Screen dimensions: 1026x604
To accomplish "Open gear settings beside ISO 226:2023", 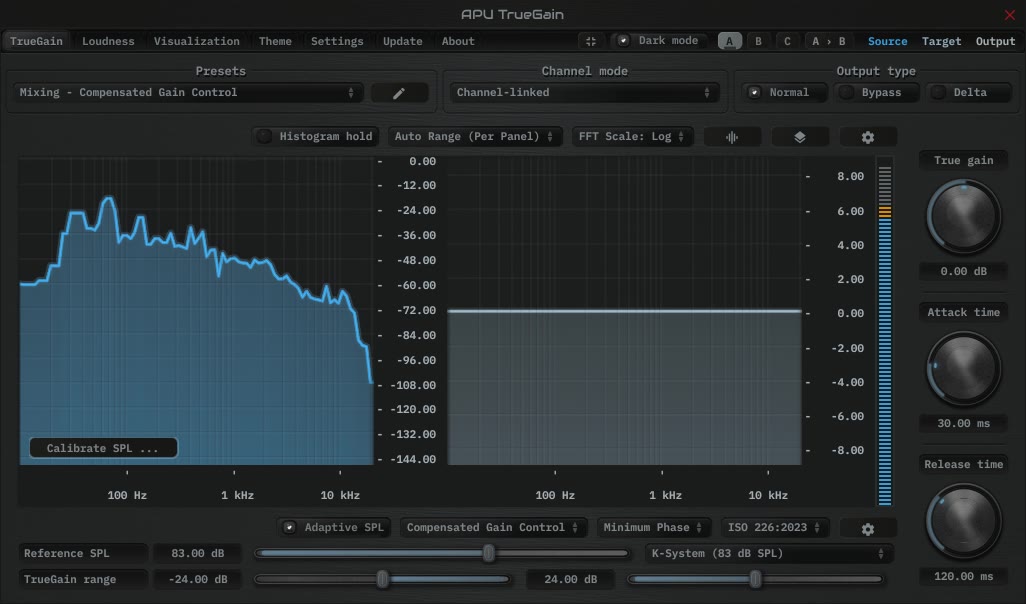I will tap(868, 529).
